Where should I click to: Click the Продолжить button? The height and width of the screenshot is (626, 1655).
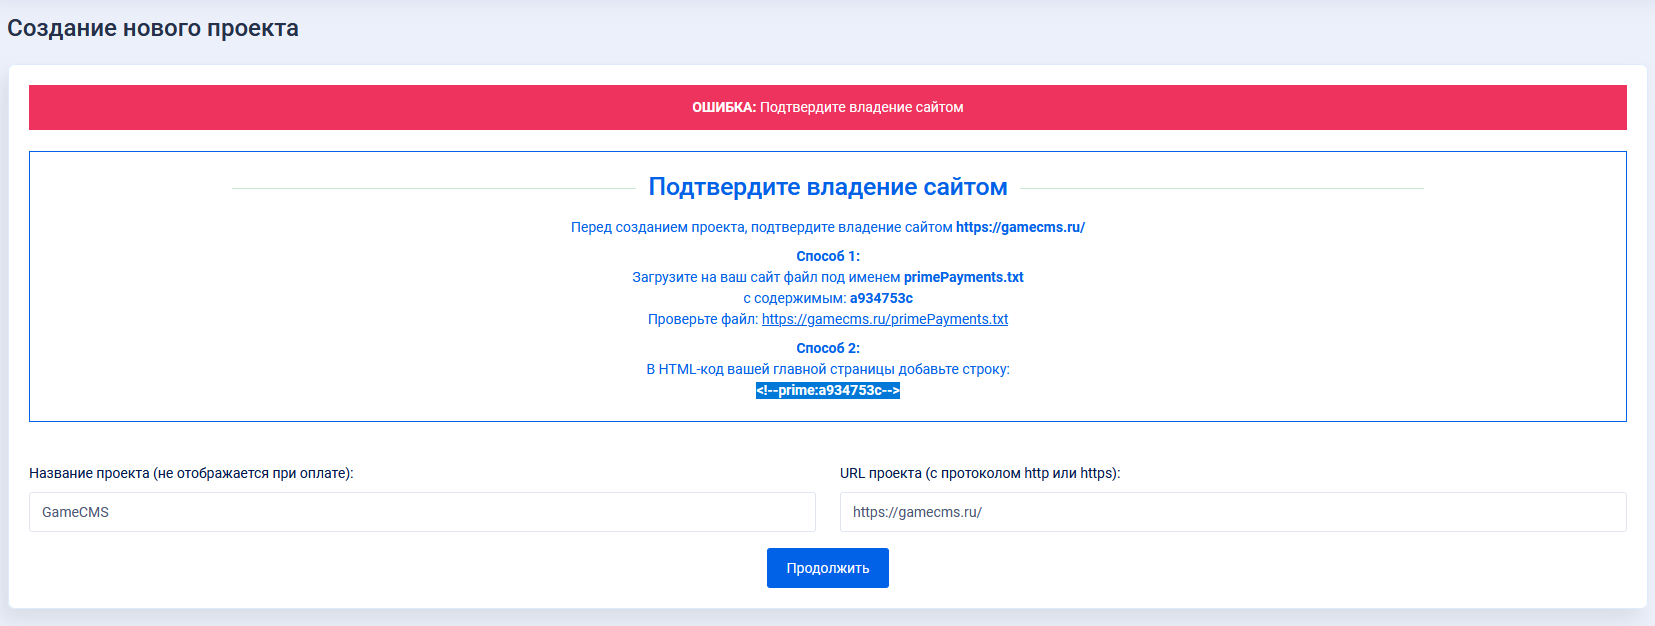[827, 568]
